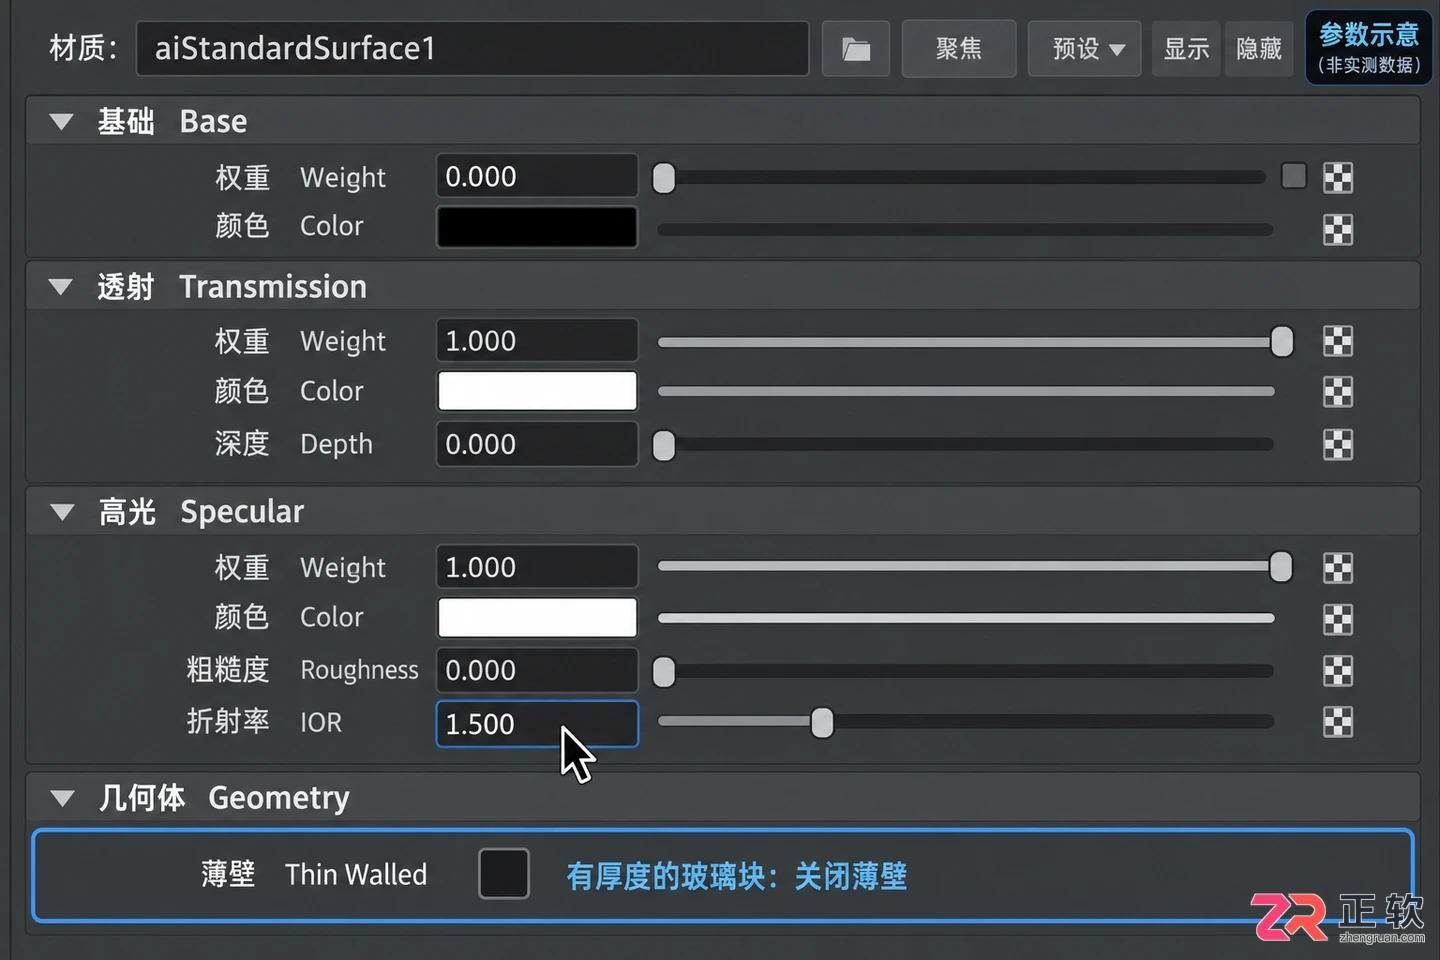Open map button for Base Color
Image resolution: width=1440 pixels, height=960 pixels.
1338,230
